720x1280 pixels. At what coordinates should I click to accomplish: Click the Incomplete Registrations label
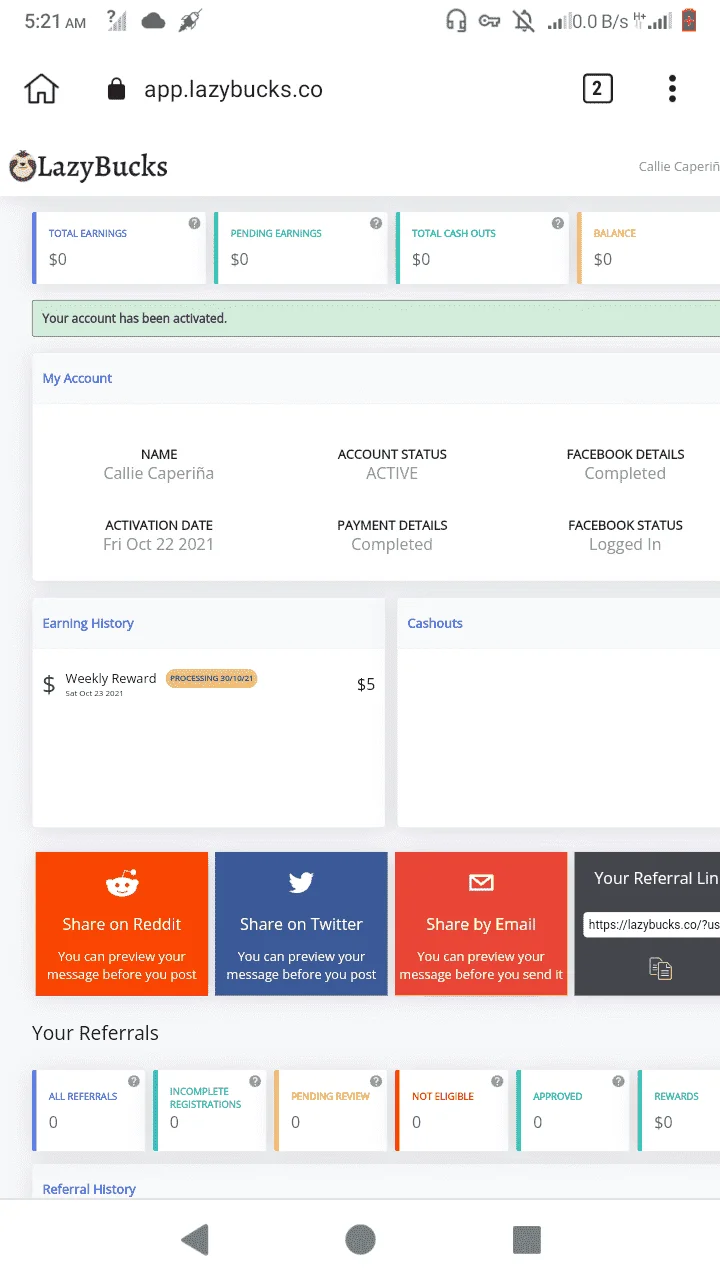click(205, 1098)
